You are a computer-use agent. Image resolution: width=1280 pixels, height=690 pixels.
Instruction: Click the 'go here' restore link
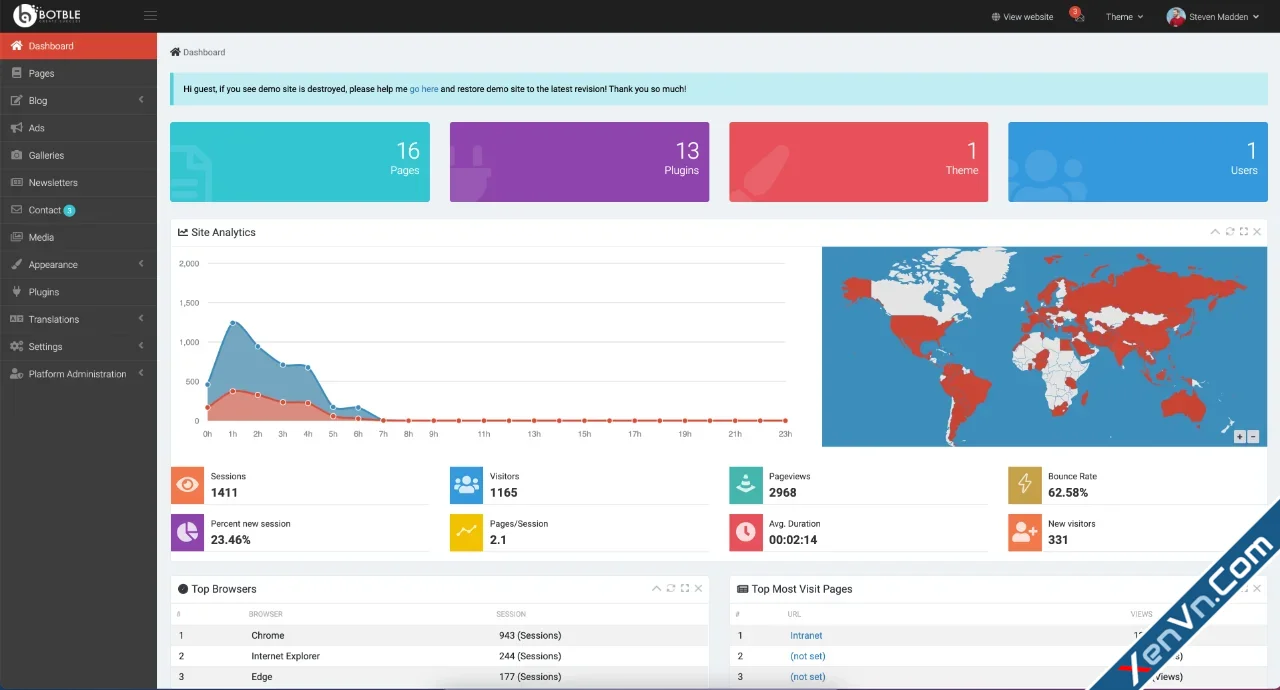pyautogui.click(x=423, y=88)
